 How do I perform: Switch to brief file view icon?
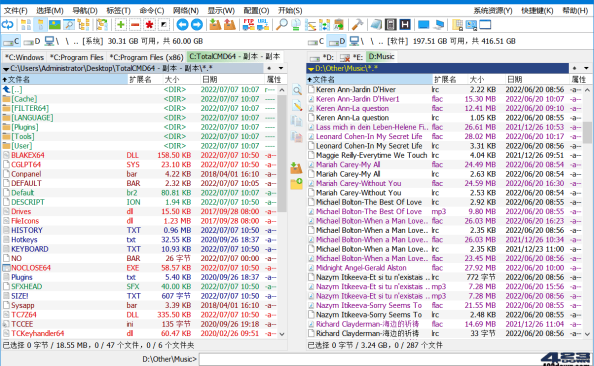[26, 25]
